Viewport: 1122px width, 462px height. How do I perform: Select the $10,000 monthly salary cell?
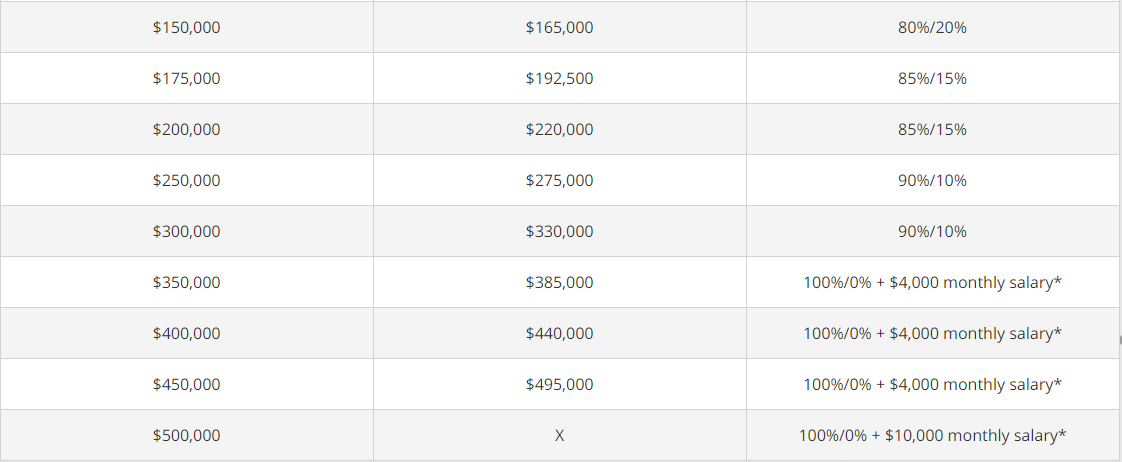coord(932,436)
